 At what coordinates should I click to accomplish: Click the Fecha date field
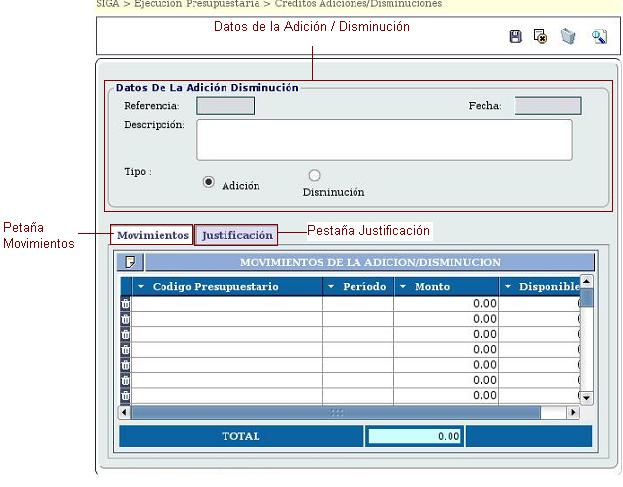pos(547,106)
